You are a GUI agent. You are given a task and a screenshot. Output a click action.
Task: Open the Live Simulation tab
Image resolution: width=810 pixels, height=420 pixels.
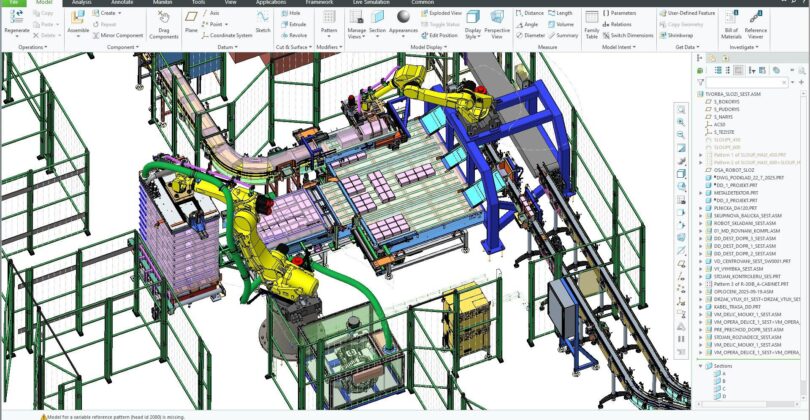(372, 3)
